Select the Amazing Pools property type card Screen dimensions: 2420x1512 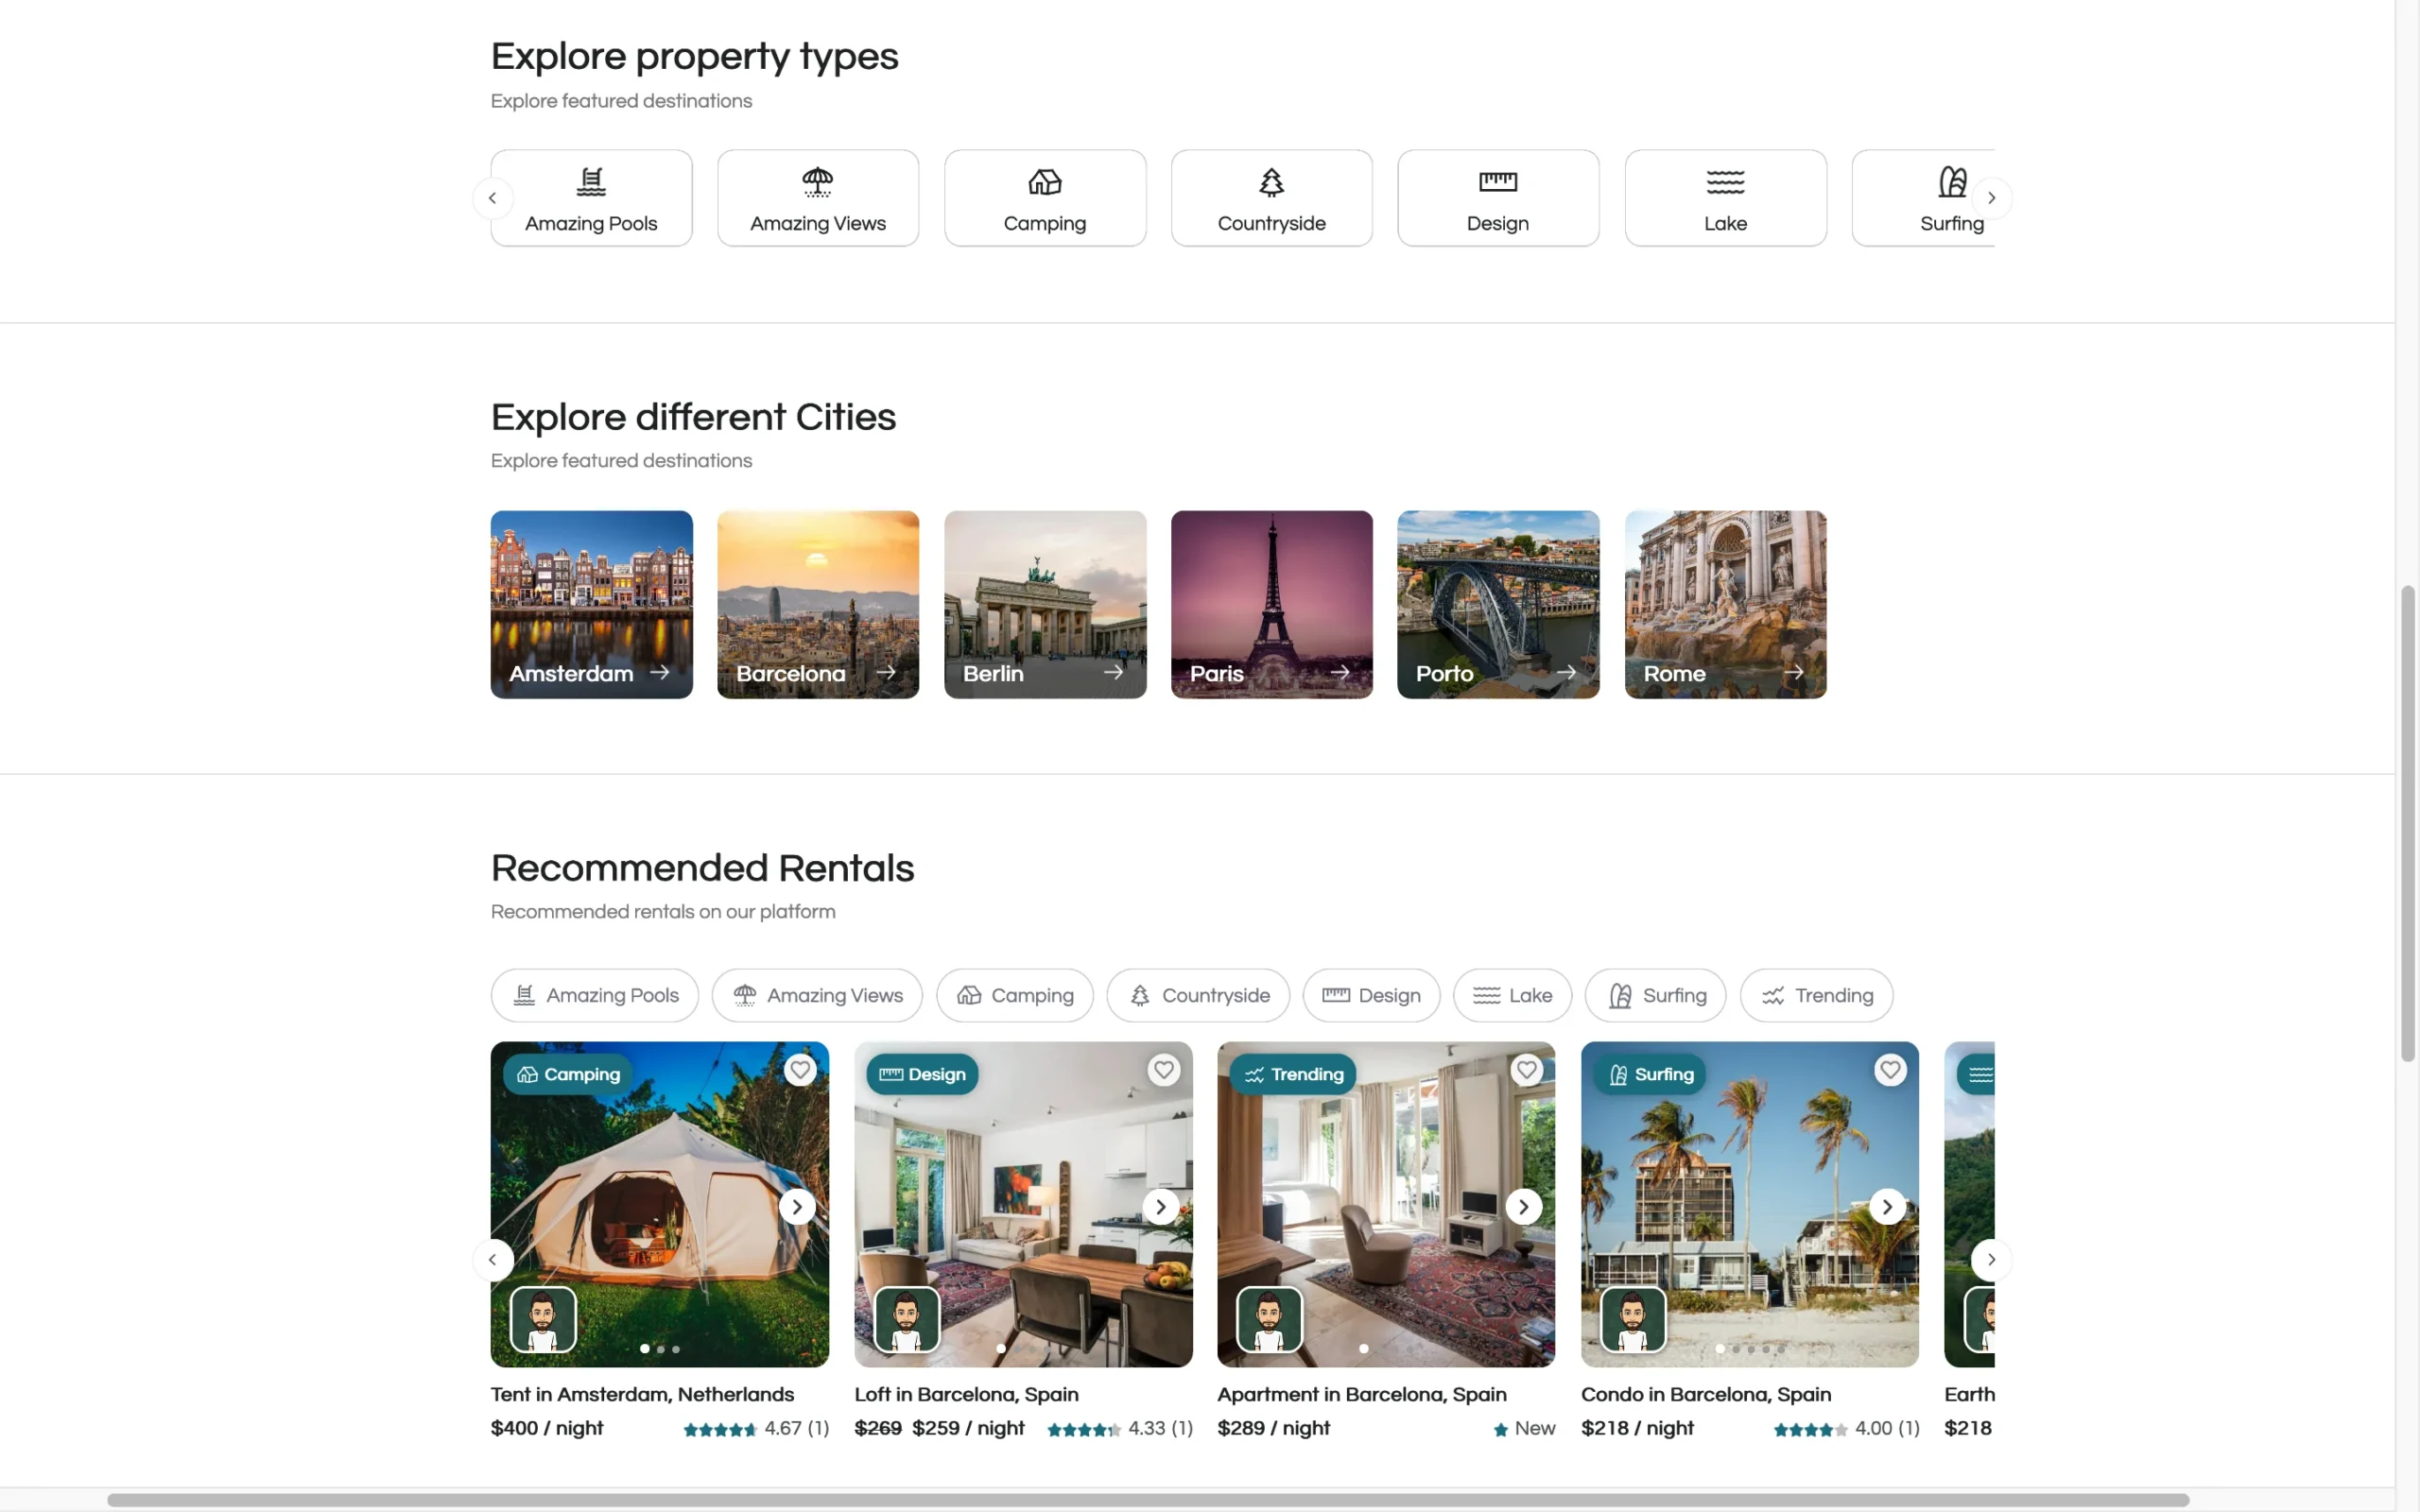point(591,198)
